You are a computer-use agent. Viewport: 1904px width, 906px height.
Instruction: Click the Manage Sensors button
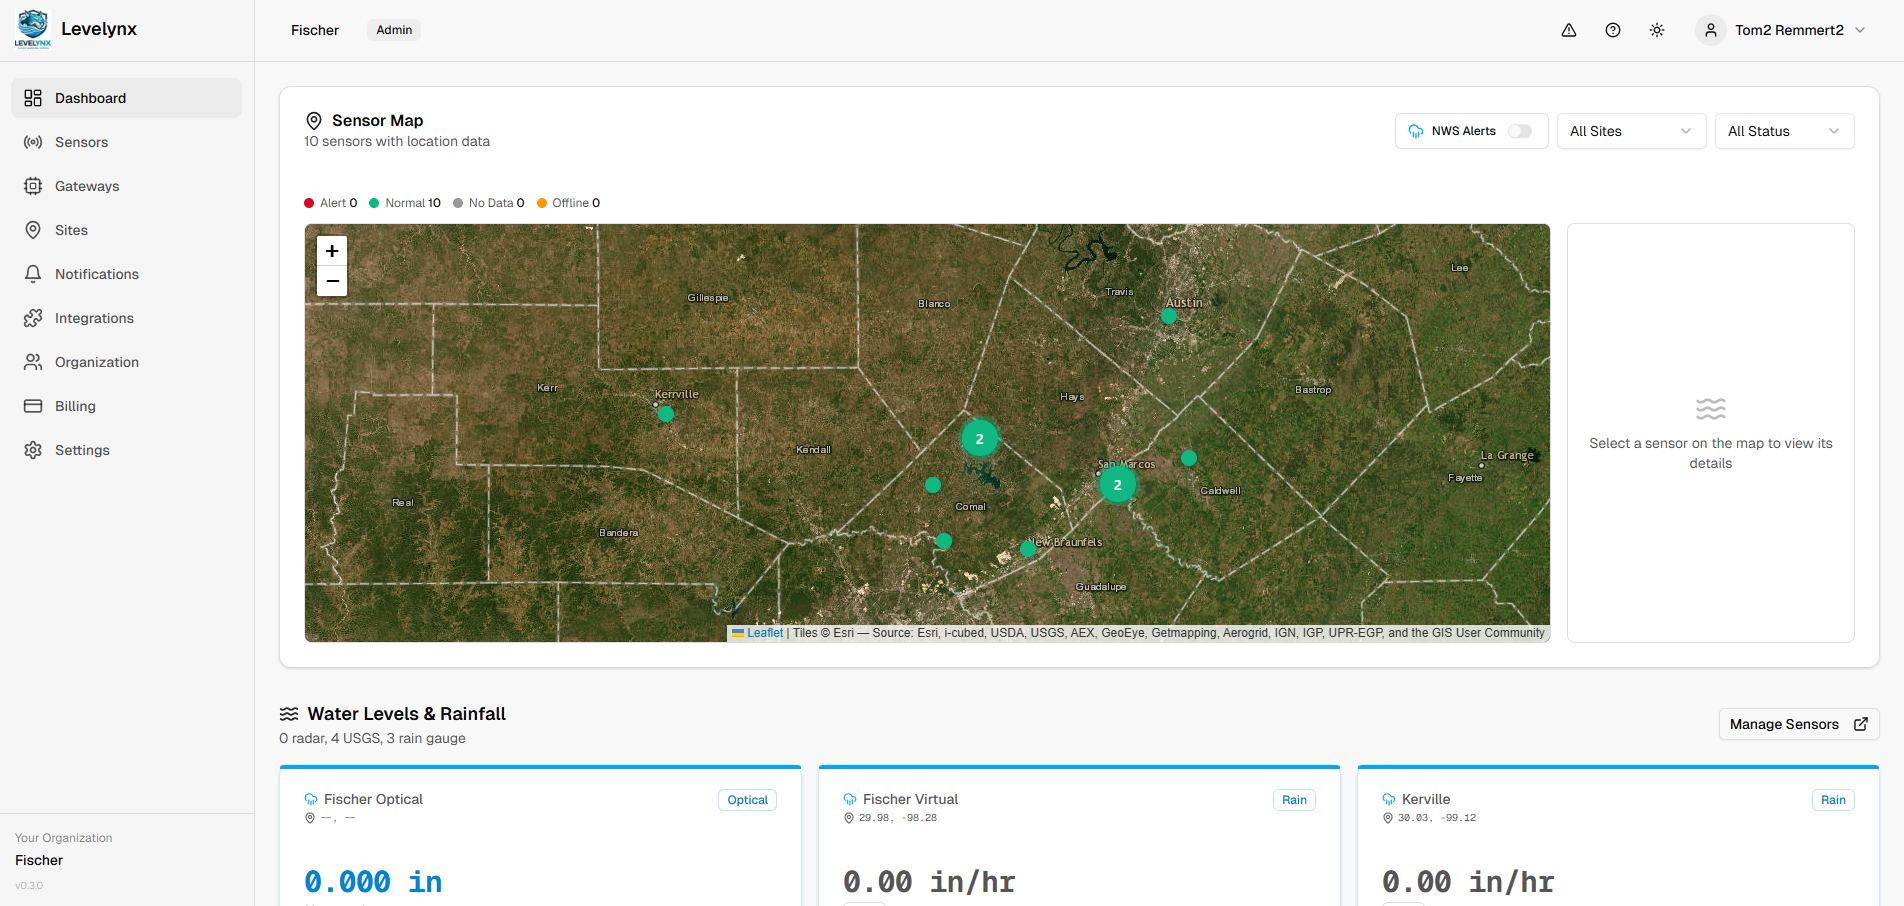[1799, 724]
